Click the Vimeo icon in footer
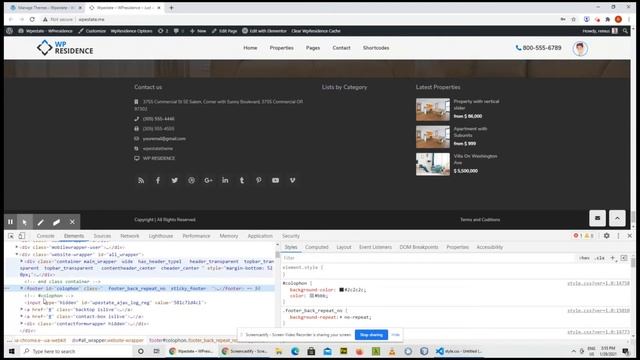The width and height of the screenshot is (640, 360). pyautogui.click(x=292, y=180)
